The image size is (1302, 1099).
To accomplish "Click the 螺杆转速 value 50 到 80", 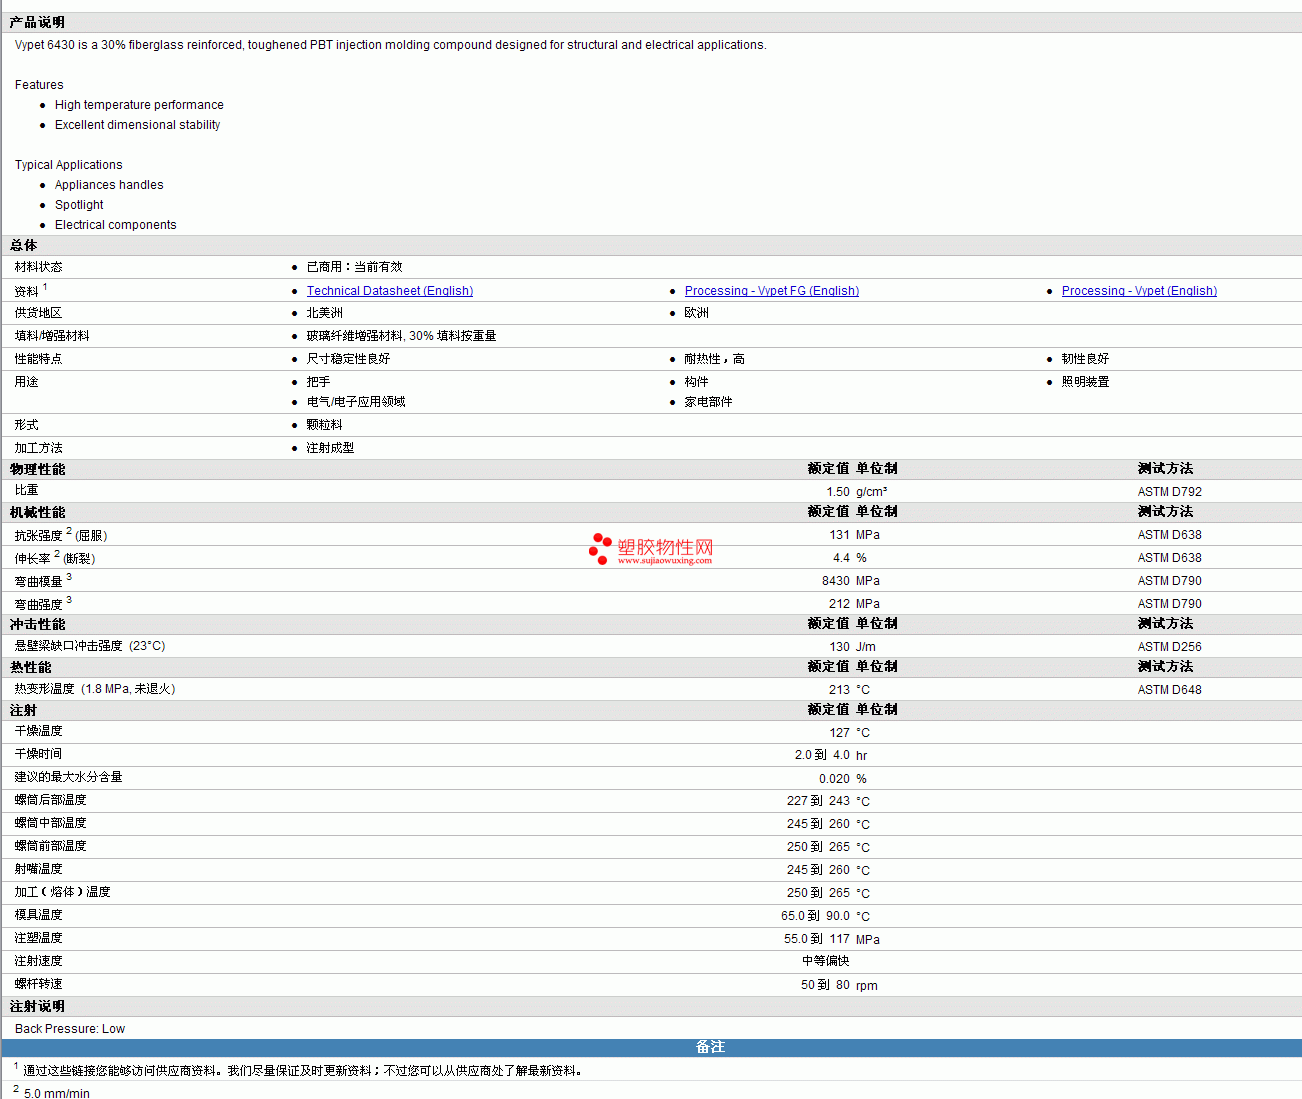I will point(825,985).
